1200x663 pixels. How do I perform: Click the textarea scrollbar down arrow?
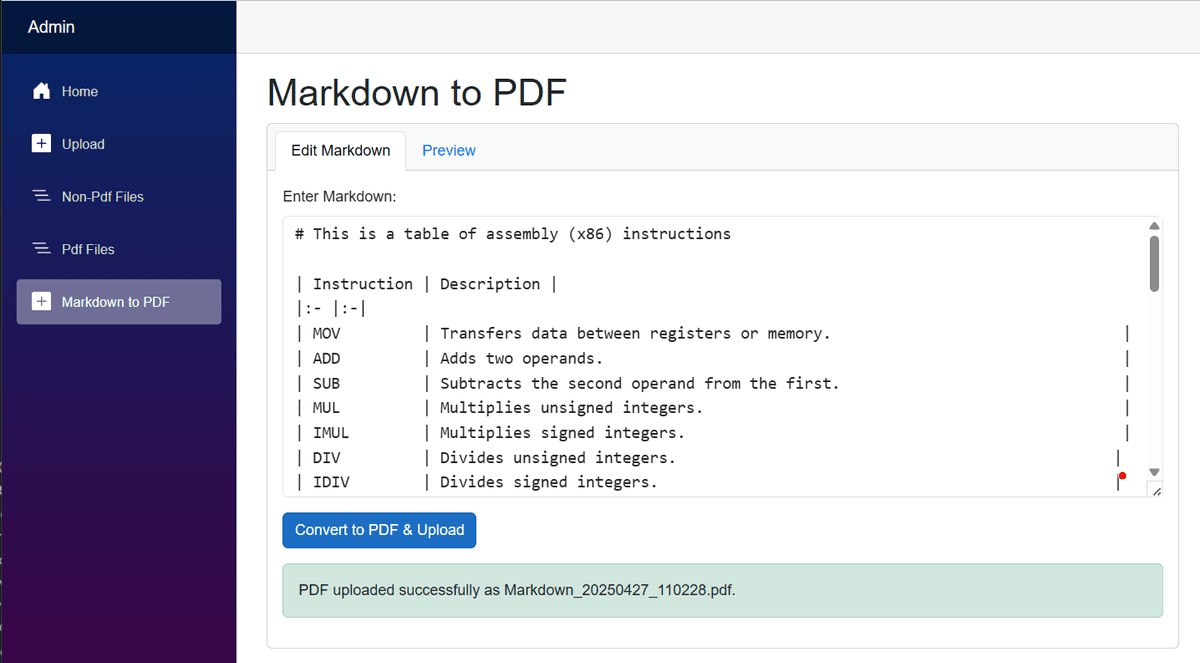1154,472
